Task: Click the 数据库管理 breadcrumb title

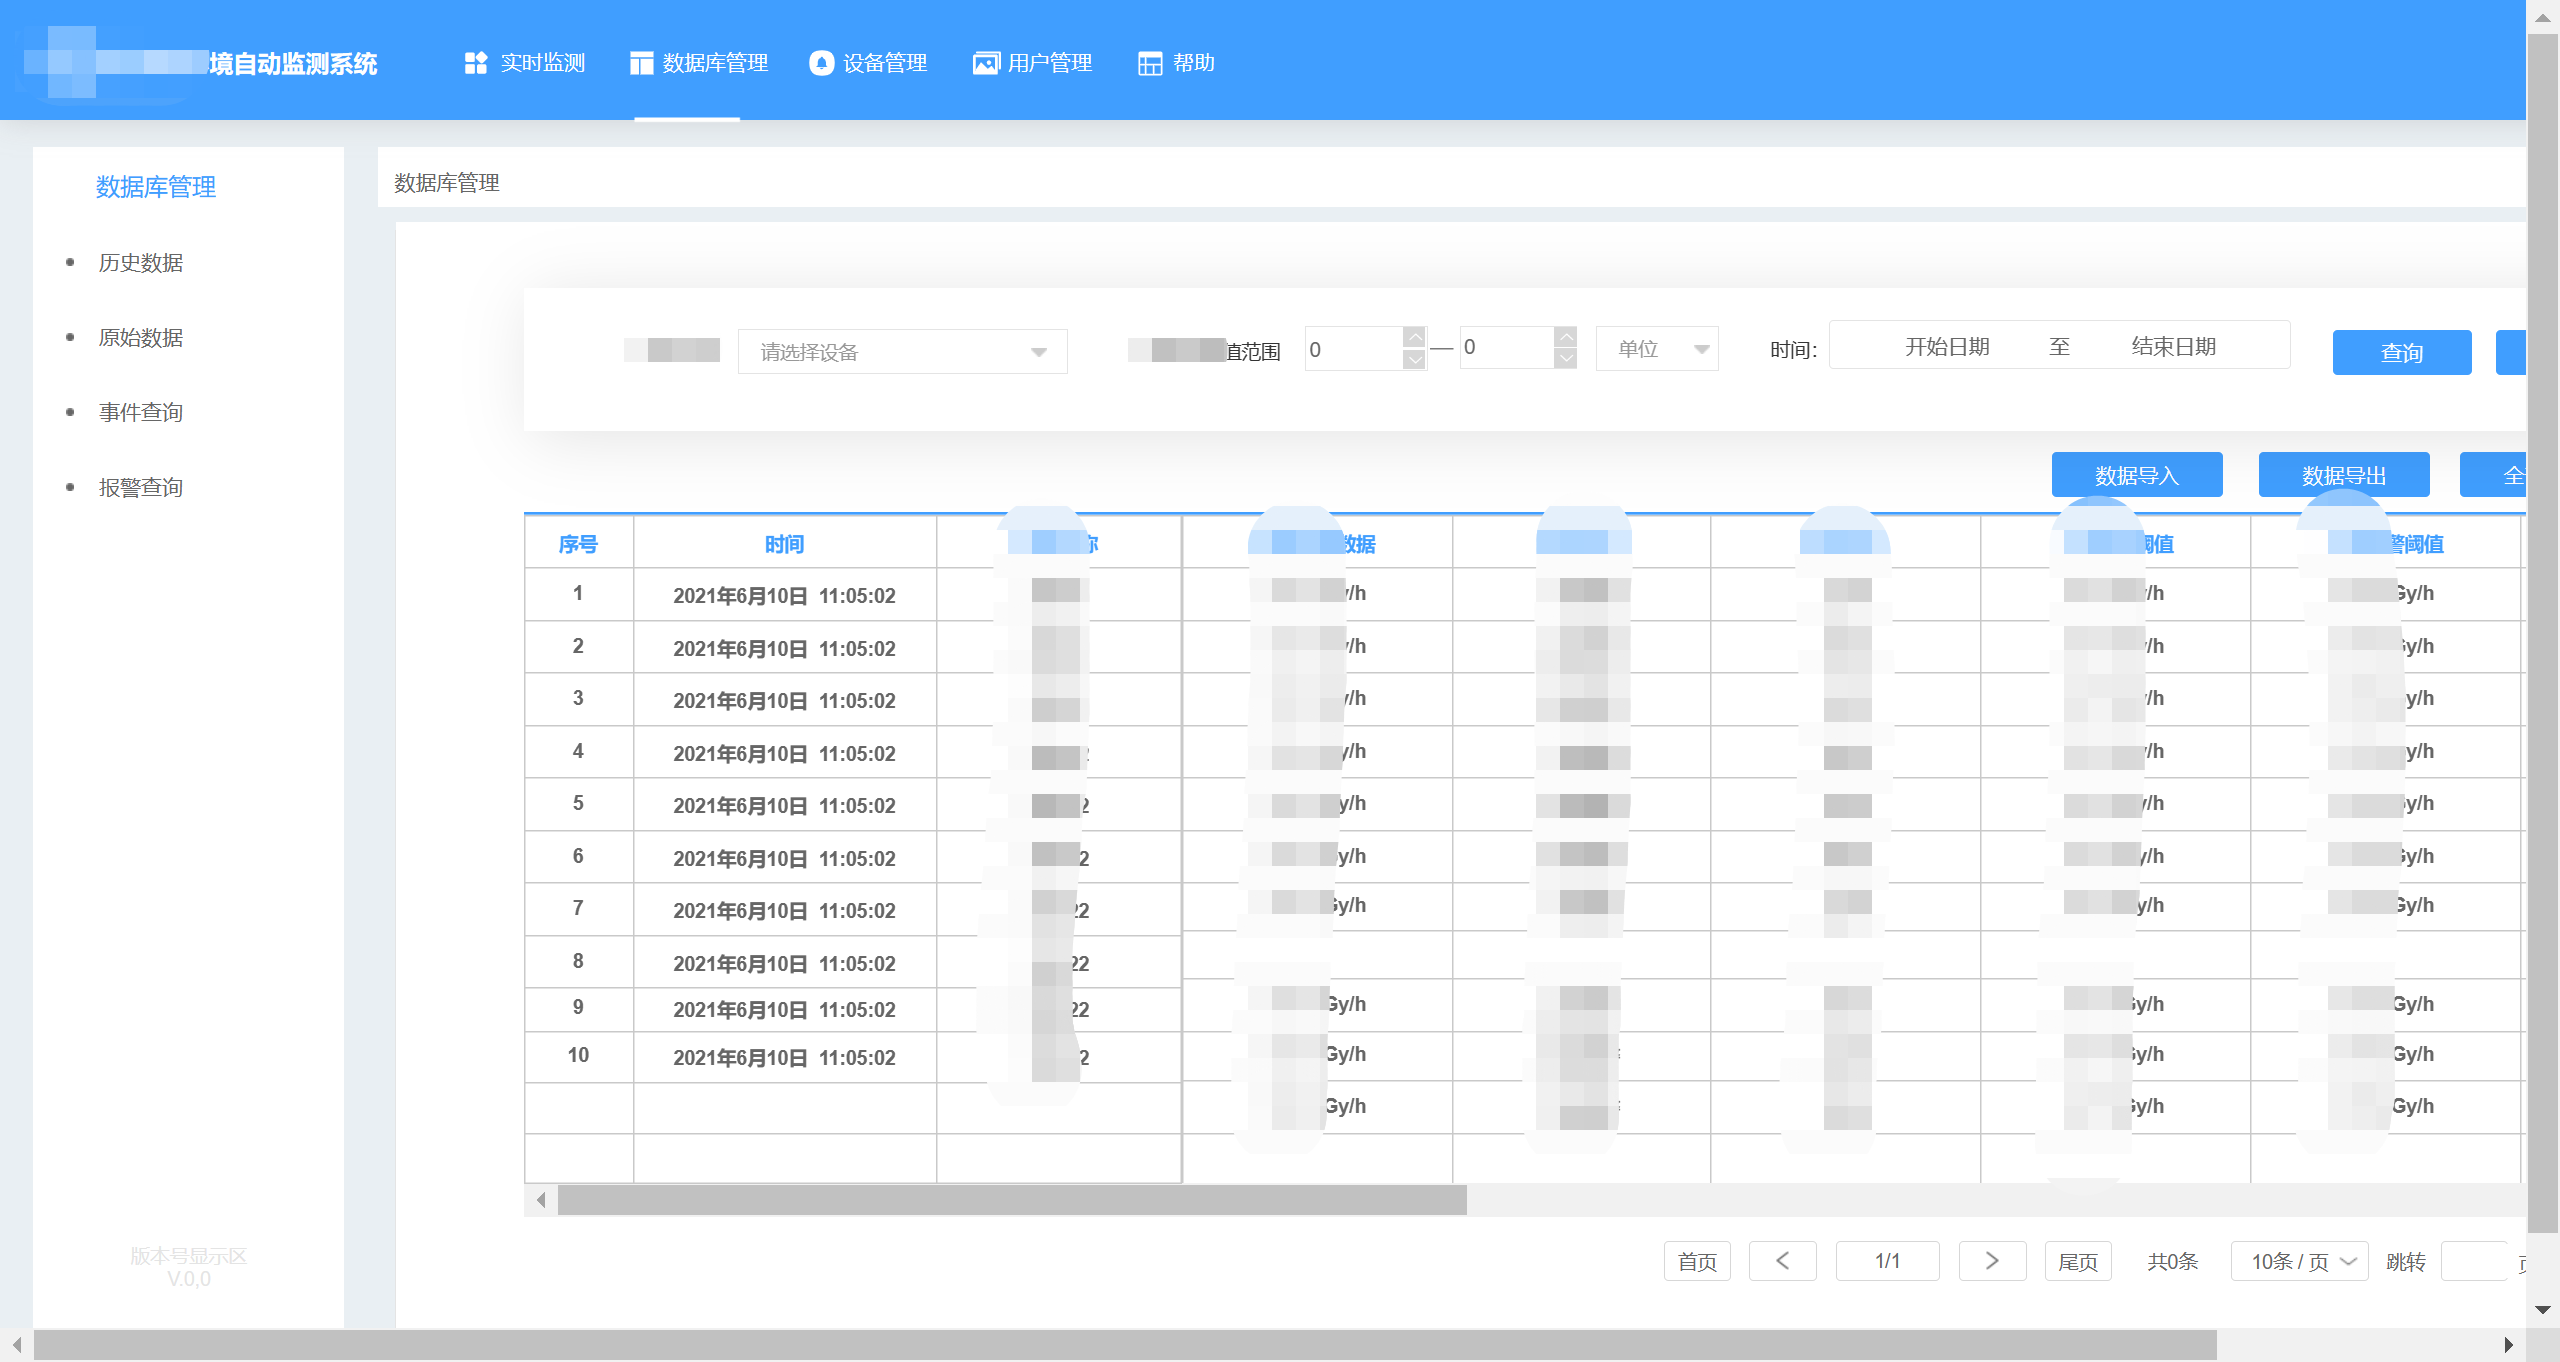Action: pyautogui.click(x=447, y=183)
